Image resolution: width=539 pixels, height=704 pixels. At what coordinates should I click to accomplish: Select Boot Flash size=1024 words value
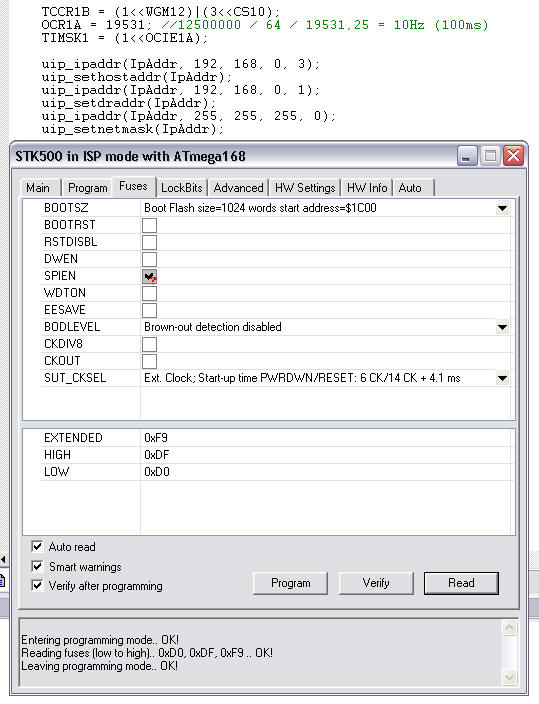pos(260,208)
